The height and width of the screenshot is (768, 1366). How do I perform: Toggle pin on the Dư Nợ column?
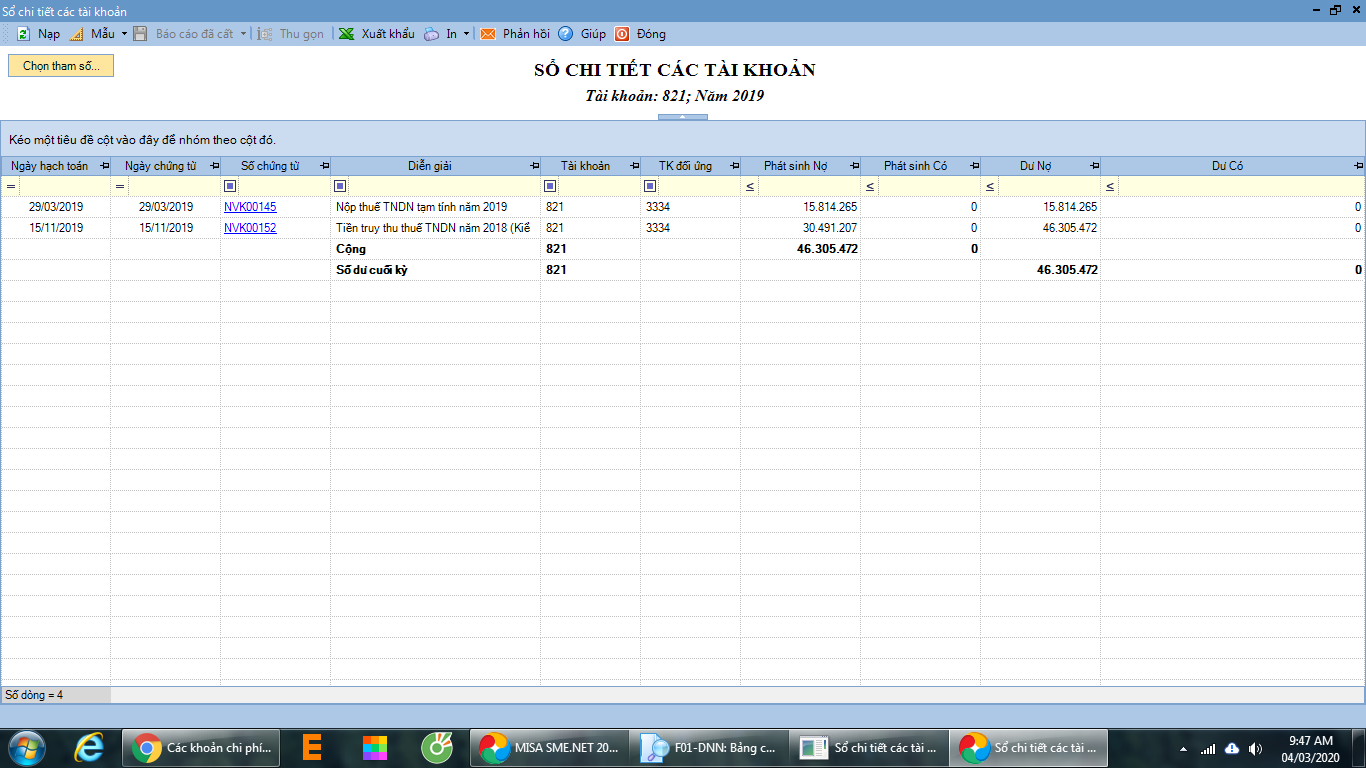pos(1094,166)
